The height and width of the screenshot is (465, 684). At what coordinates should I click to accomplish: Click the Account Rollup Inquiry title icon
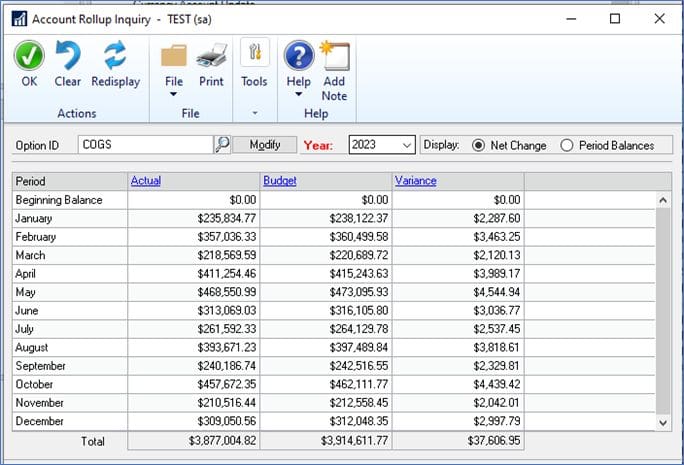pyautogui.click(x=19, y=19)
